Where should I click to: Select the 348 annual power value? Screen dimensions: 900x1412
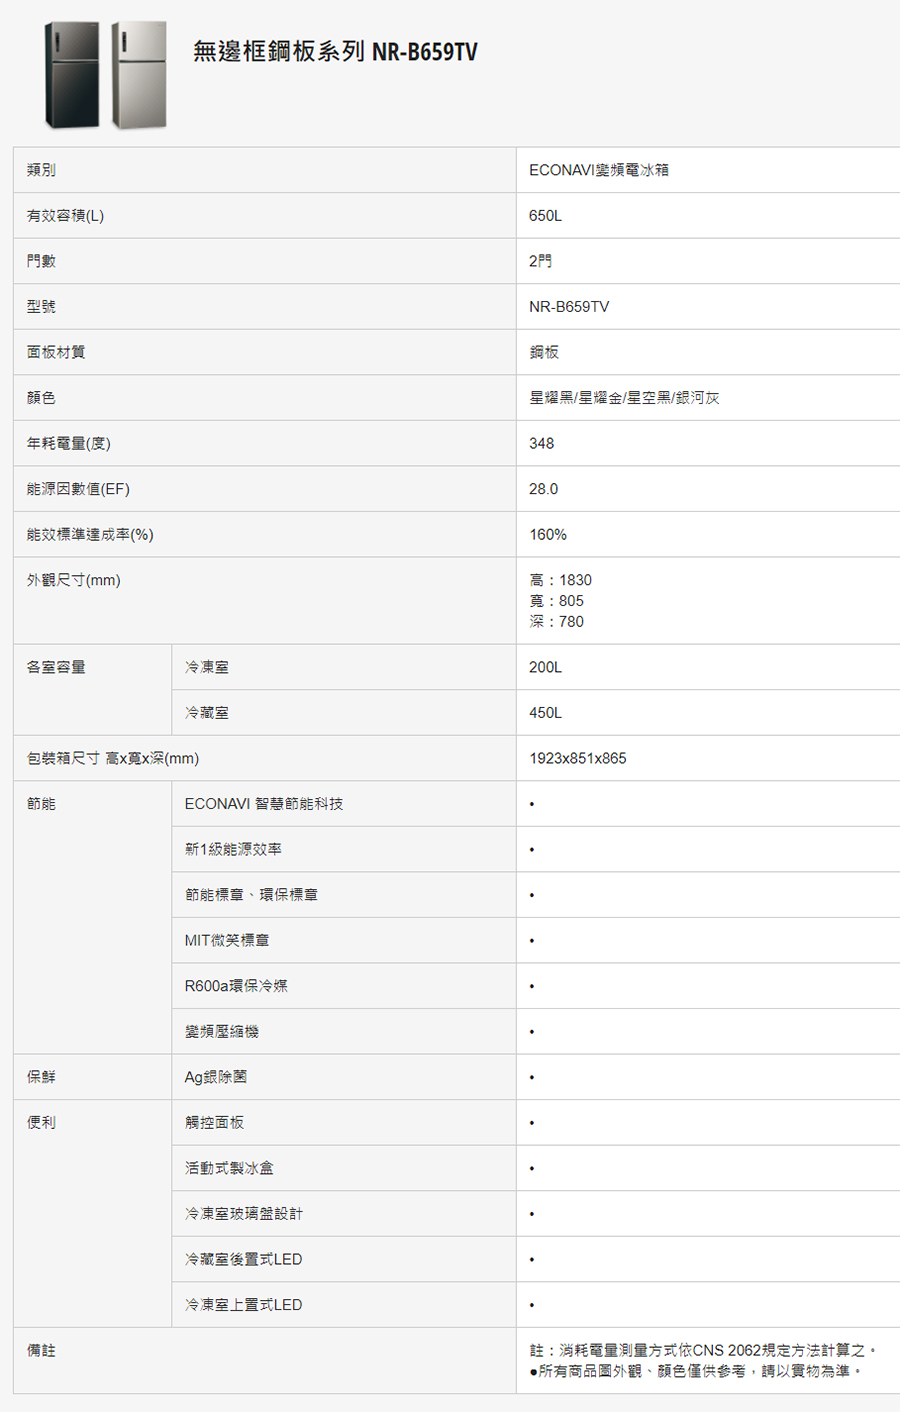click(541, 444)
